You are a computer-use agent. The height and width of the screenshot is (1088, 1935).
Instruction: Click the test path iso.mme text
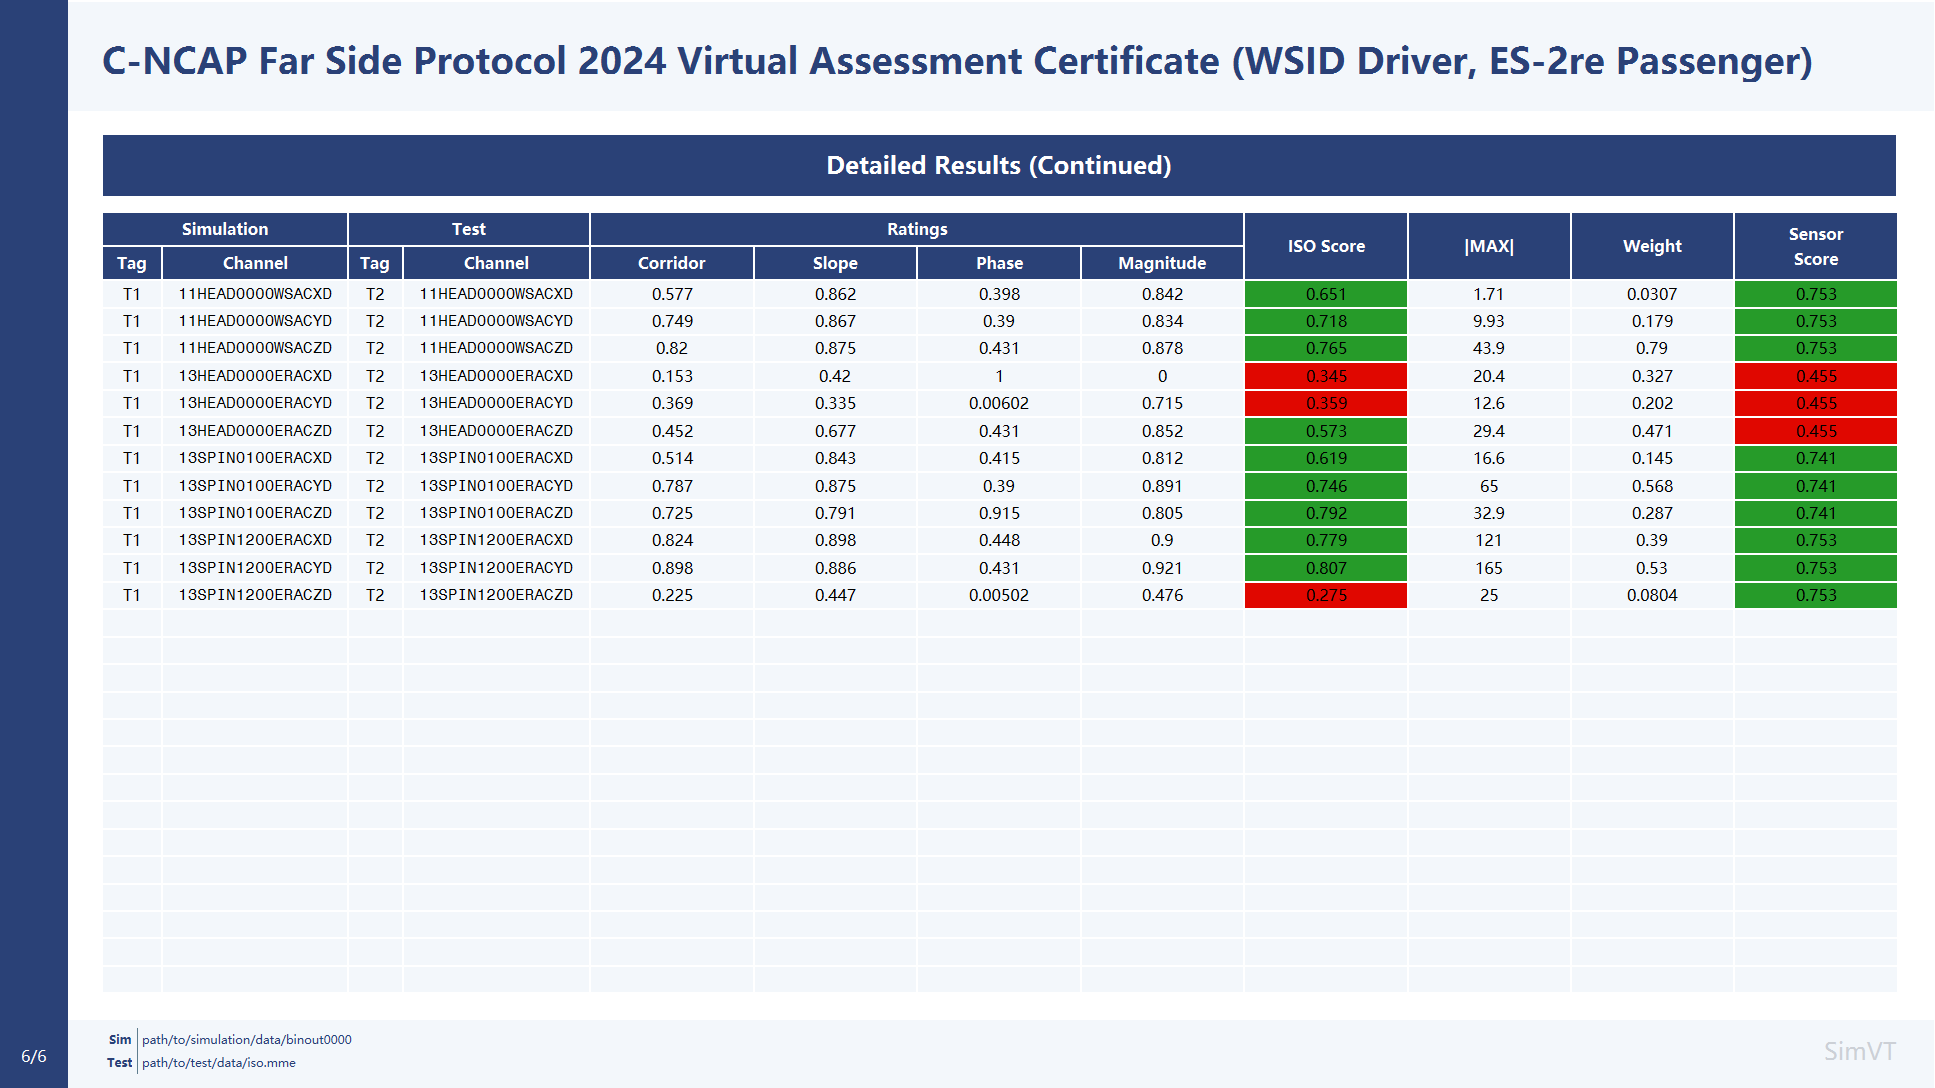219,1063
